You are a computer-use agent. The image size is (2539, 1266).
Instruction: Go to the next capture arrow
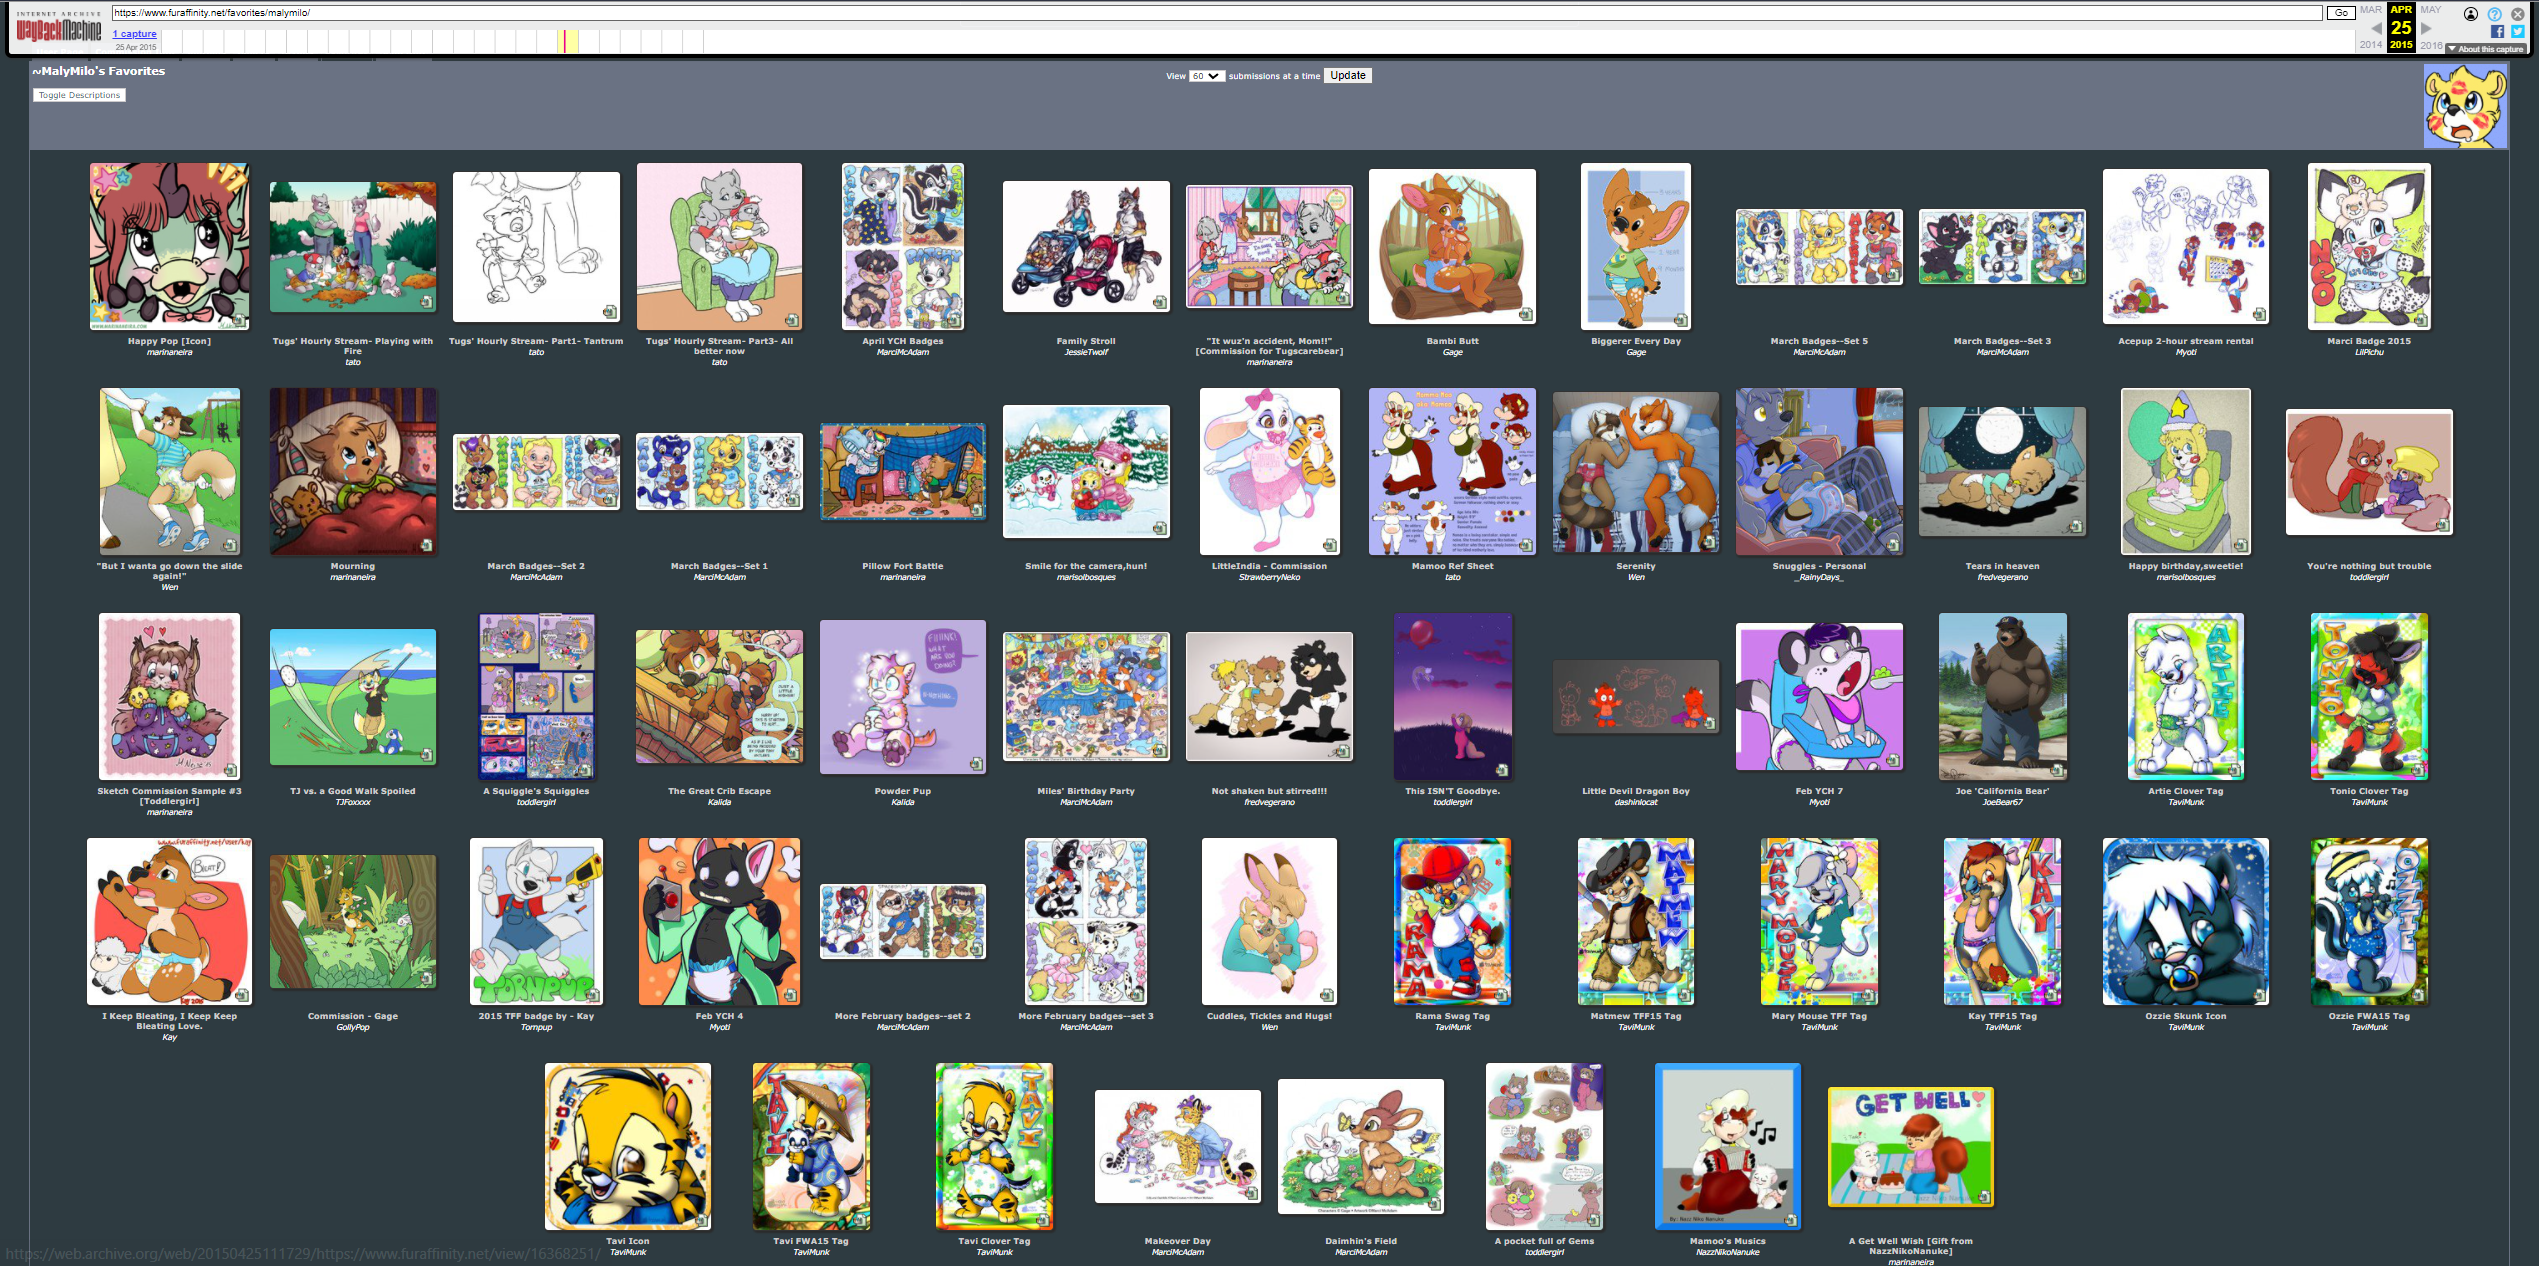tap(2426, 28)
